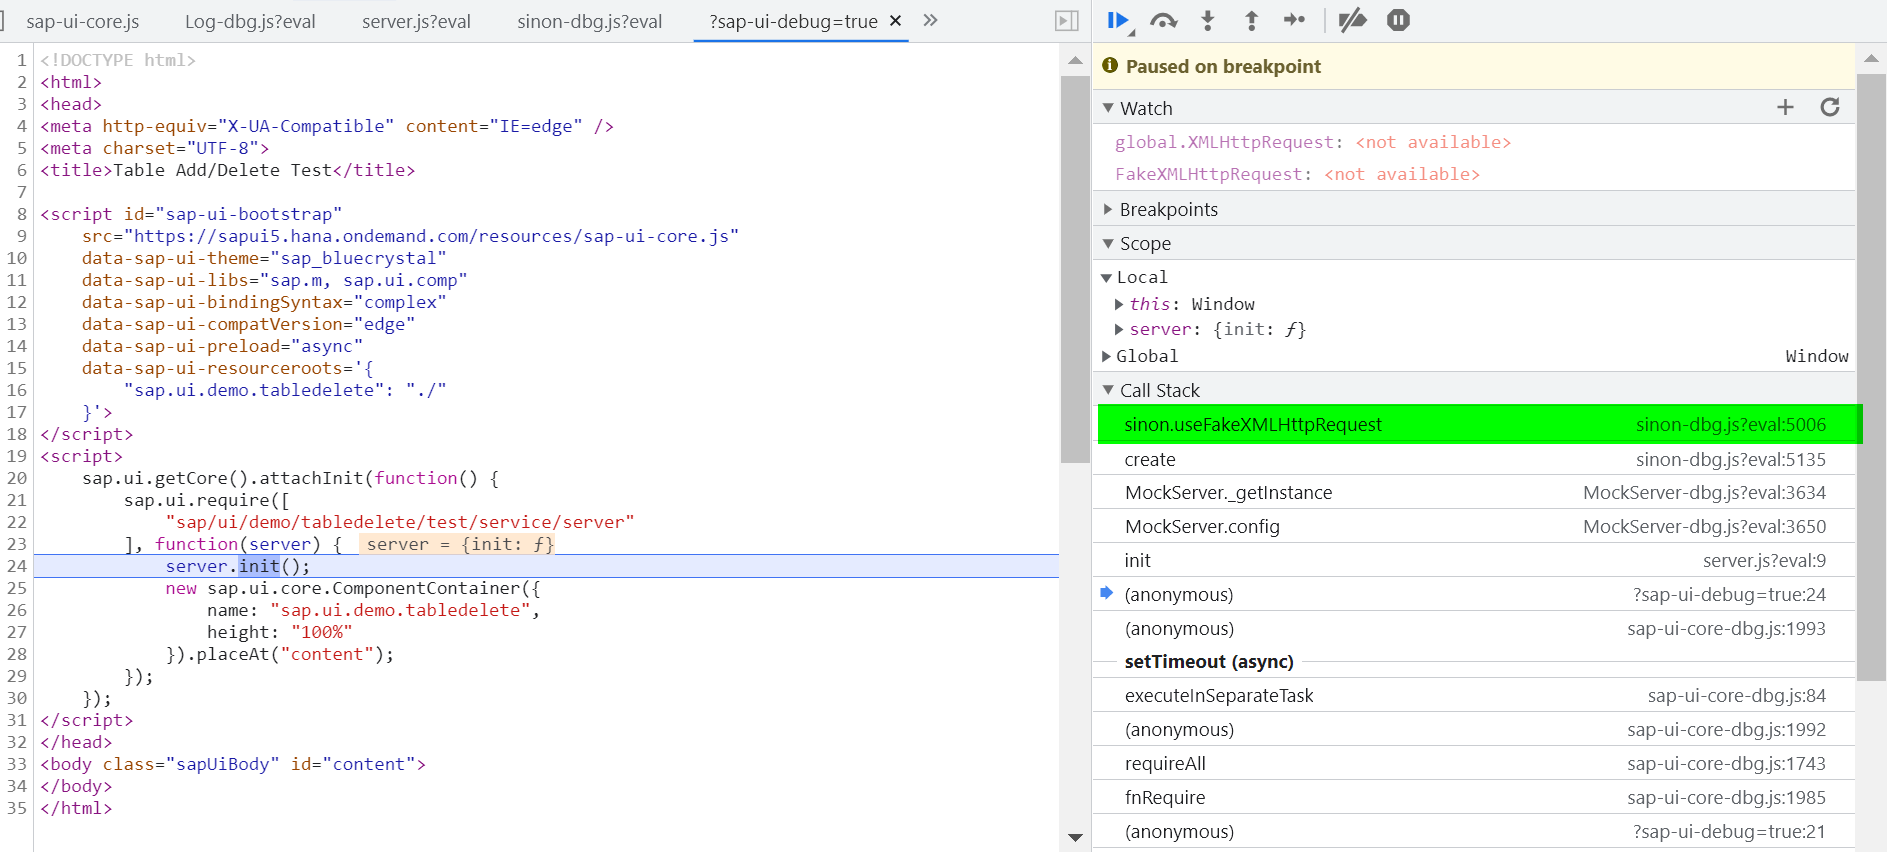Collapse the Scope section
The width and height of the screenshot is (1887, 852).
click(1108, 243)
